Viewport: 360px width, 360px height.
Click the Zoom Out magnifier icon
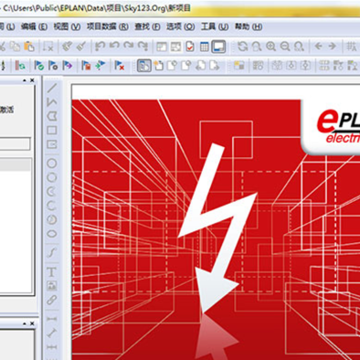tap(285, 47)
